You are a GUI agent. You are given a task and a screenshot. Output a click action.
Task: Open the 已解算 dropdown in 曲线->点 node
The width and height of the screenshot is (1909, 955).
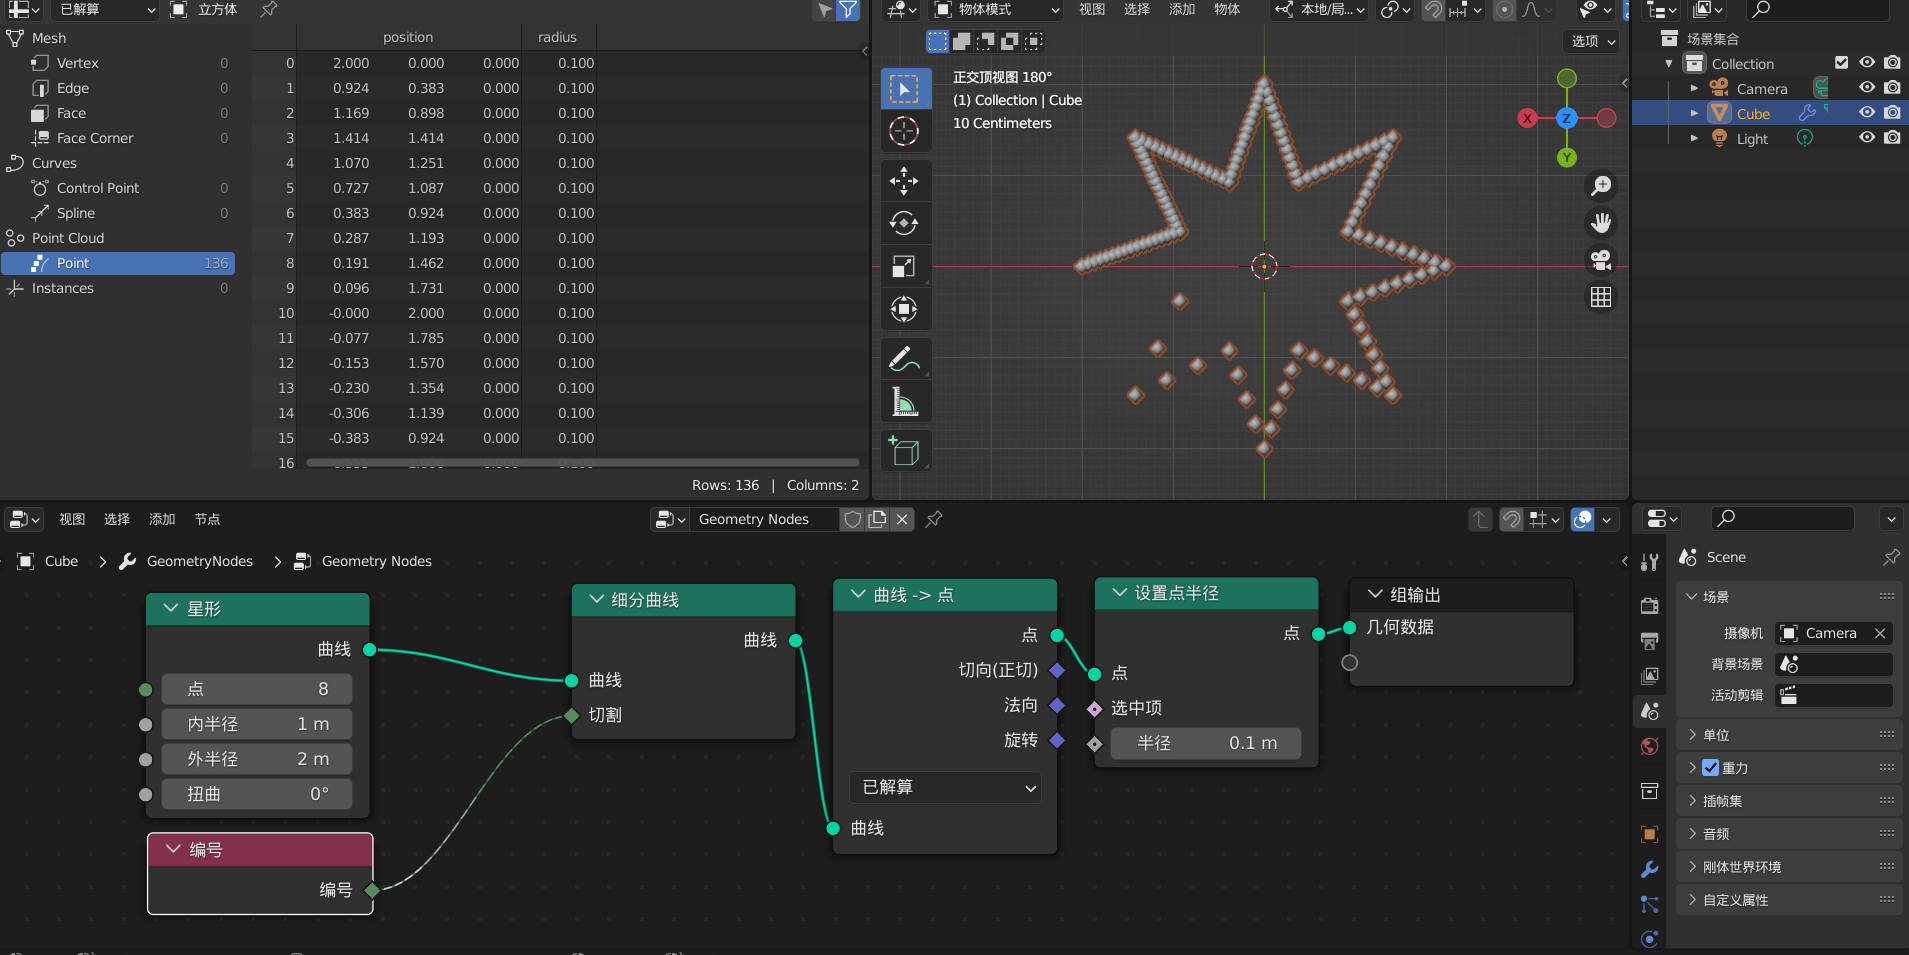(945, 787)
